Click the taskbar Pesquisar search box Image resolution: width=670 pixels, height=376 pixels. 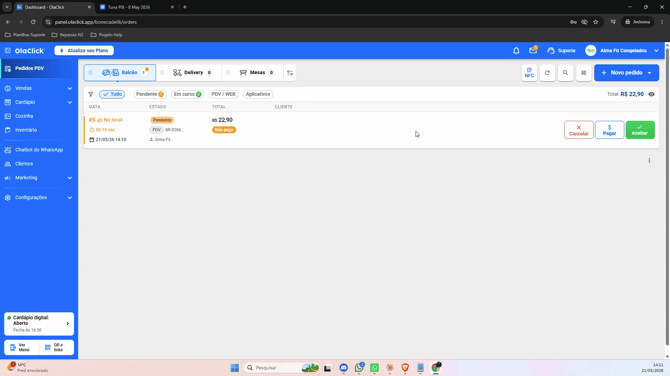(x=282, y=367)
